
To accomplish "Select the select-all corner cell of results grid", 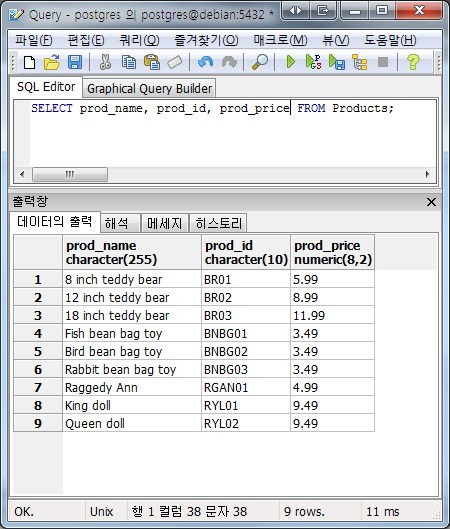I will point(38,252).
